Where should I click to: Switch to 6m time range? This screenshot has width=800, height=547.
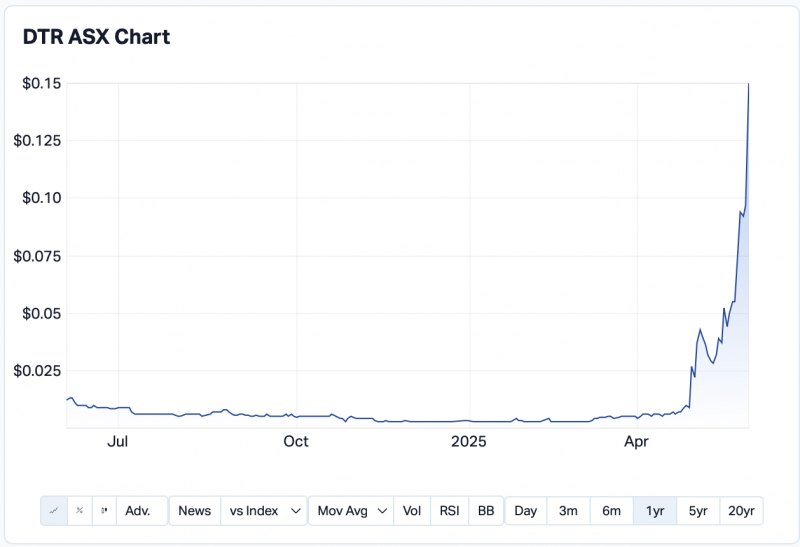click(x=611, y=511)
